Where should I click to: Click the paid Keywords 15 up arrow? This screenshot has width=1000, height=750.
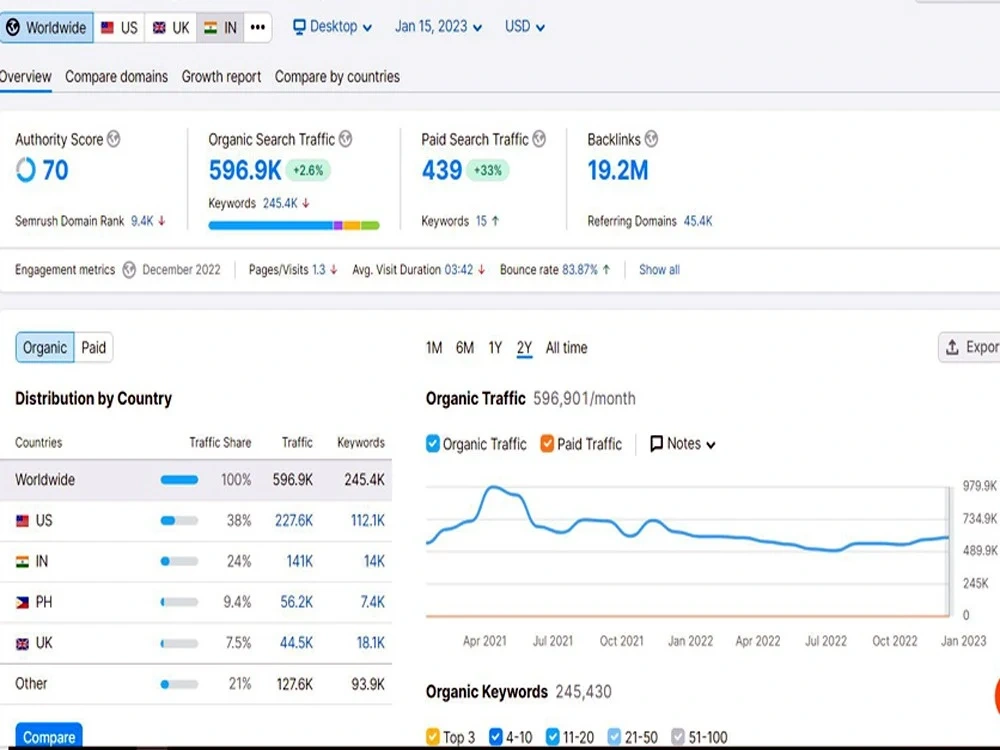(496, 221)
